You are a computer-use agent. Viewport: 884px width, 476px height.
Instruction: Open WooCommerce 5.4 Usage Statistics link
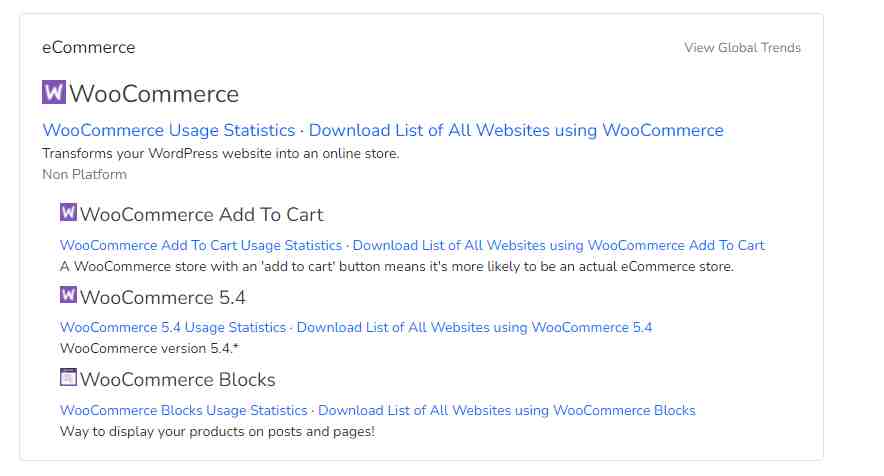pyautogui.click(x=173, y=328)
